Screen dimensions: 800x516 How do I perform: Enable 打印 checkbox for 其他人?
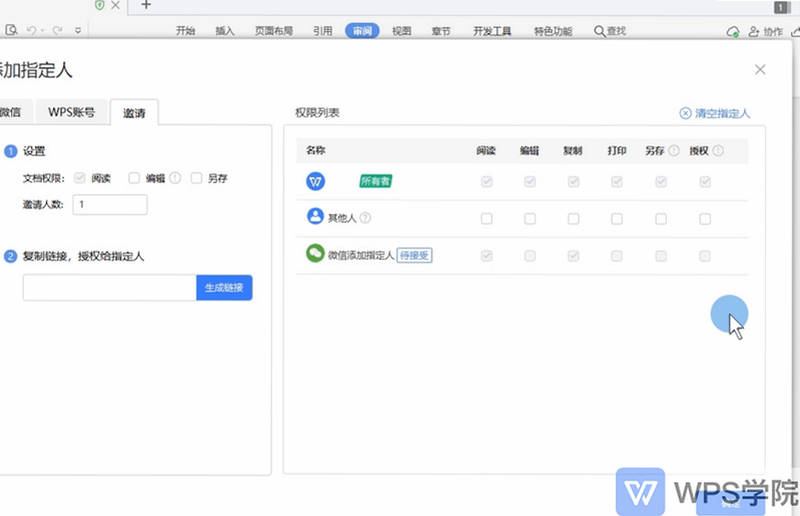[x=617, y=219]
